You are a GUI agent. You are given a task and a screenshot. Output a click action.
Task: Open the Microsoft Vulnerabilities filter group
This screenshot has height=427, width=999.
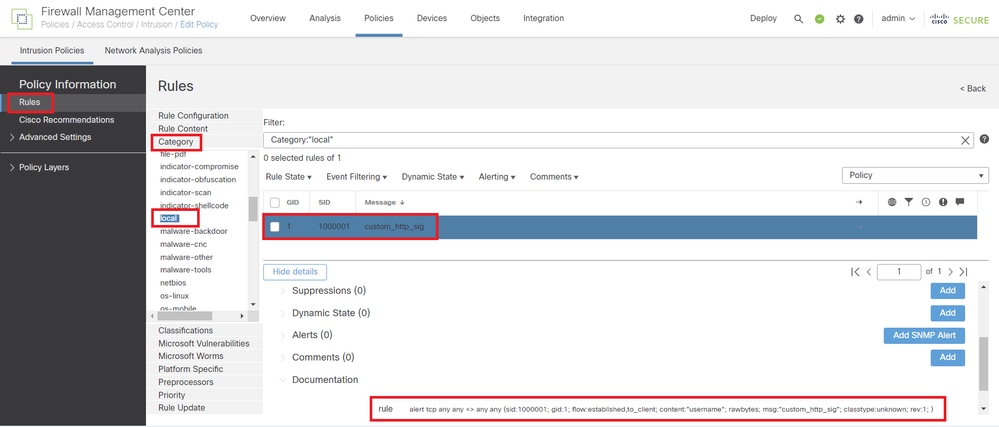click(204, 344)
